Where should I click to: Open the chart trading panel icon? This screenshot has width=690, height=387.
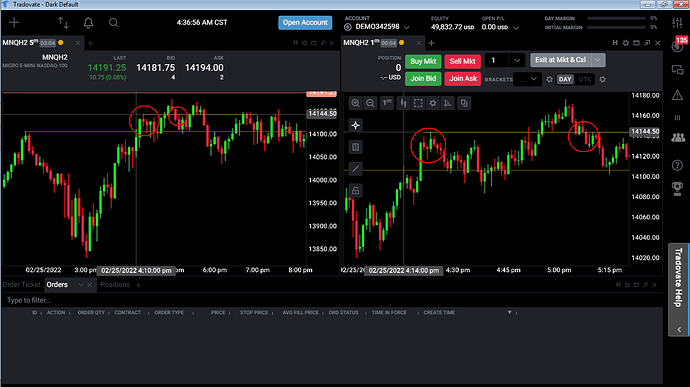point(356,147)
